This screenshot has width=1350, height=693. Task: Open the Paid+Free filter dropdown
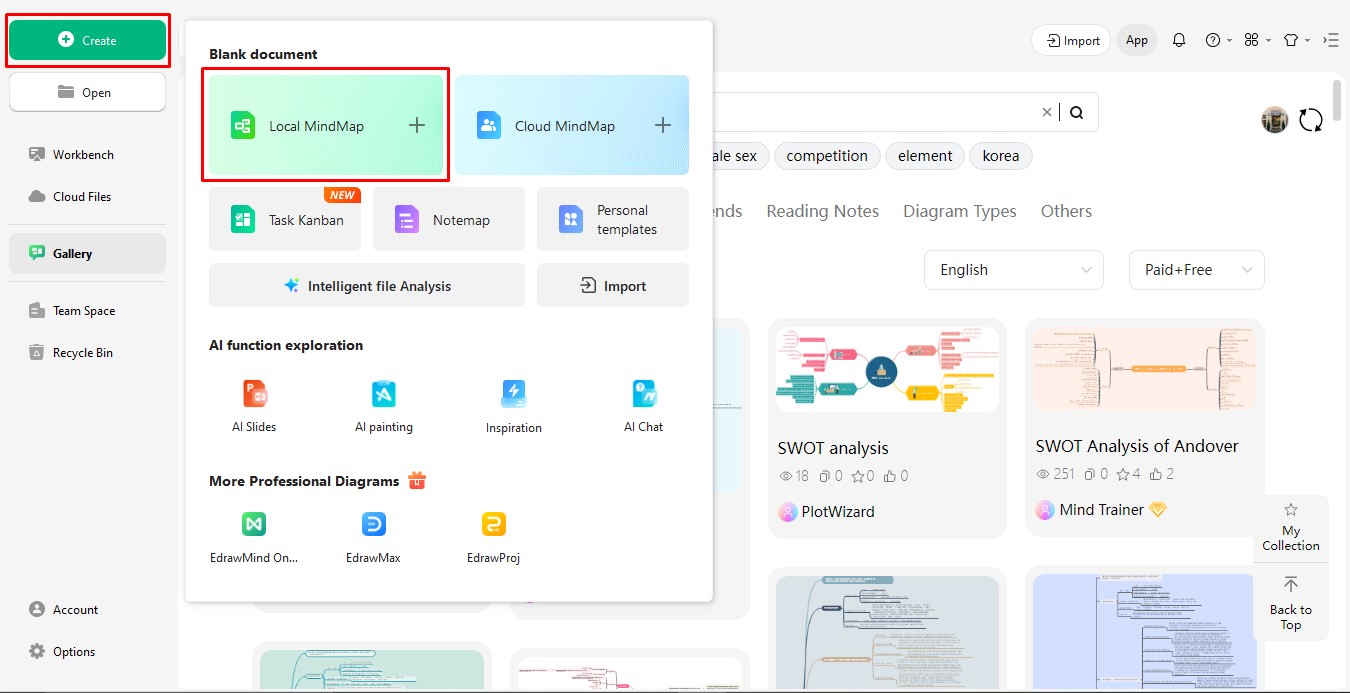point(1197,270)
